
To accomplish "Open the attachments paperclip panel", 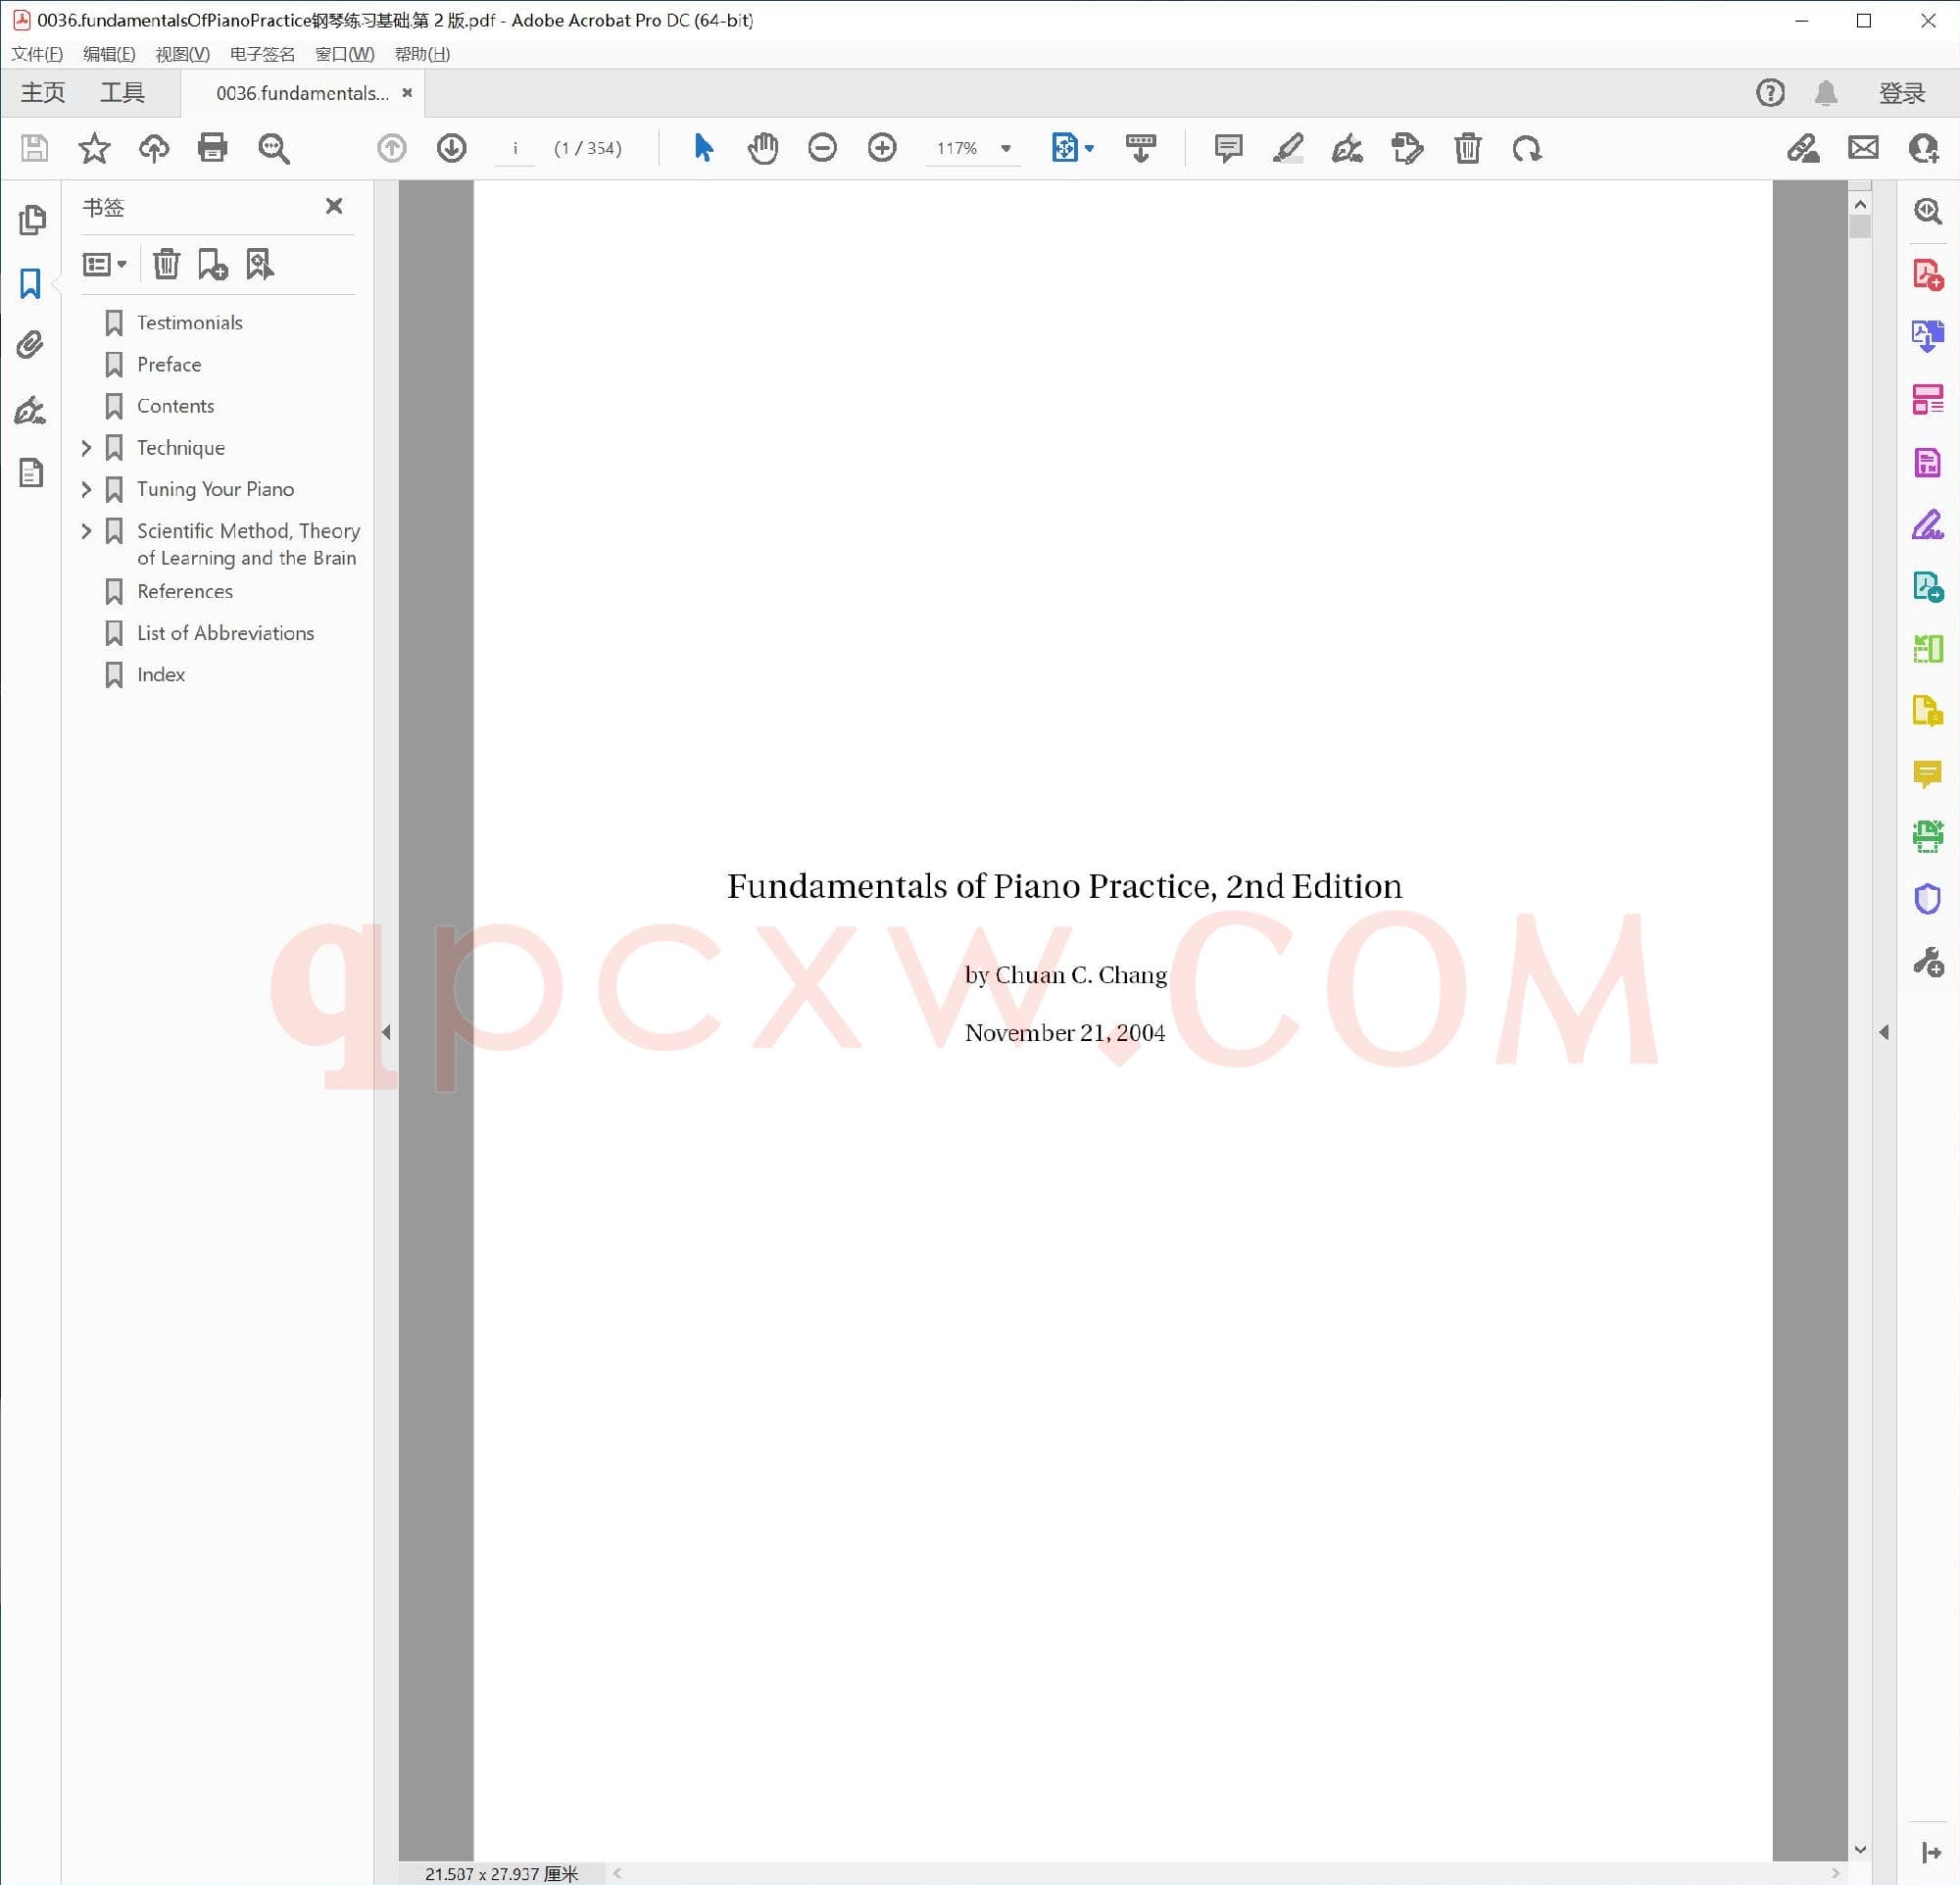I will click(x=30, y=345).
